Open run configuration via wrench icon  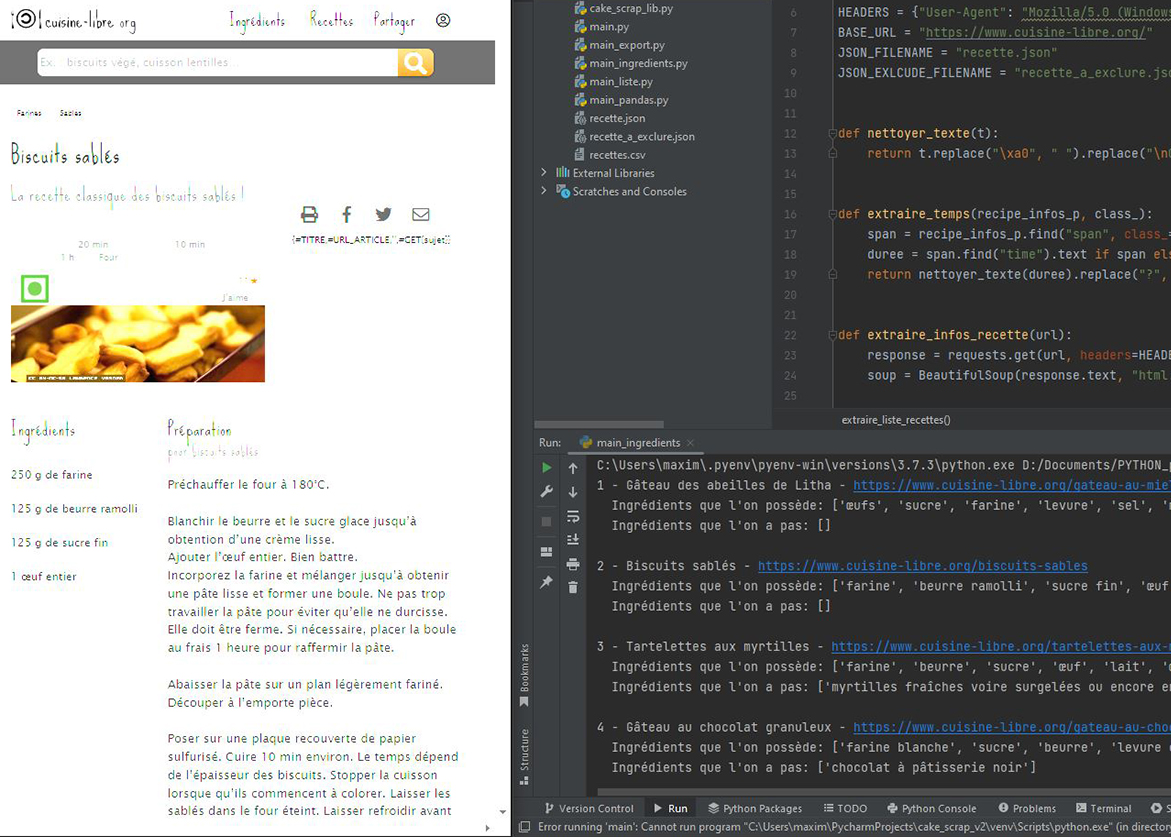click(546, 492)
